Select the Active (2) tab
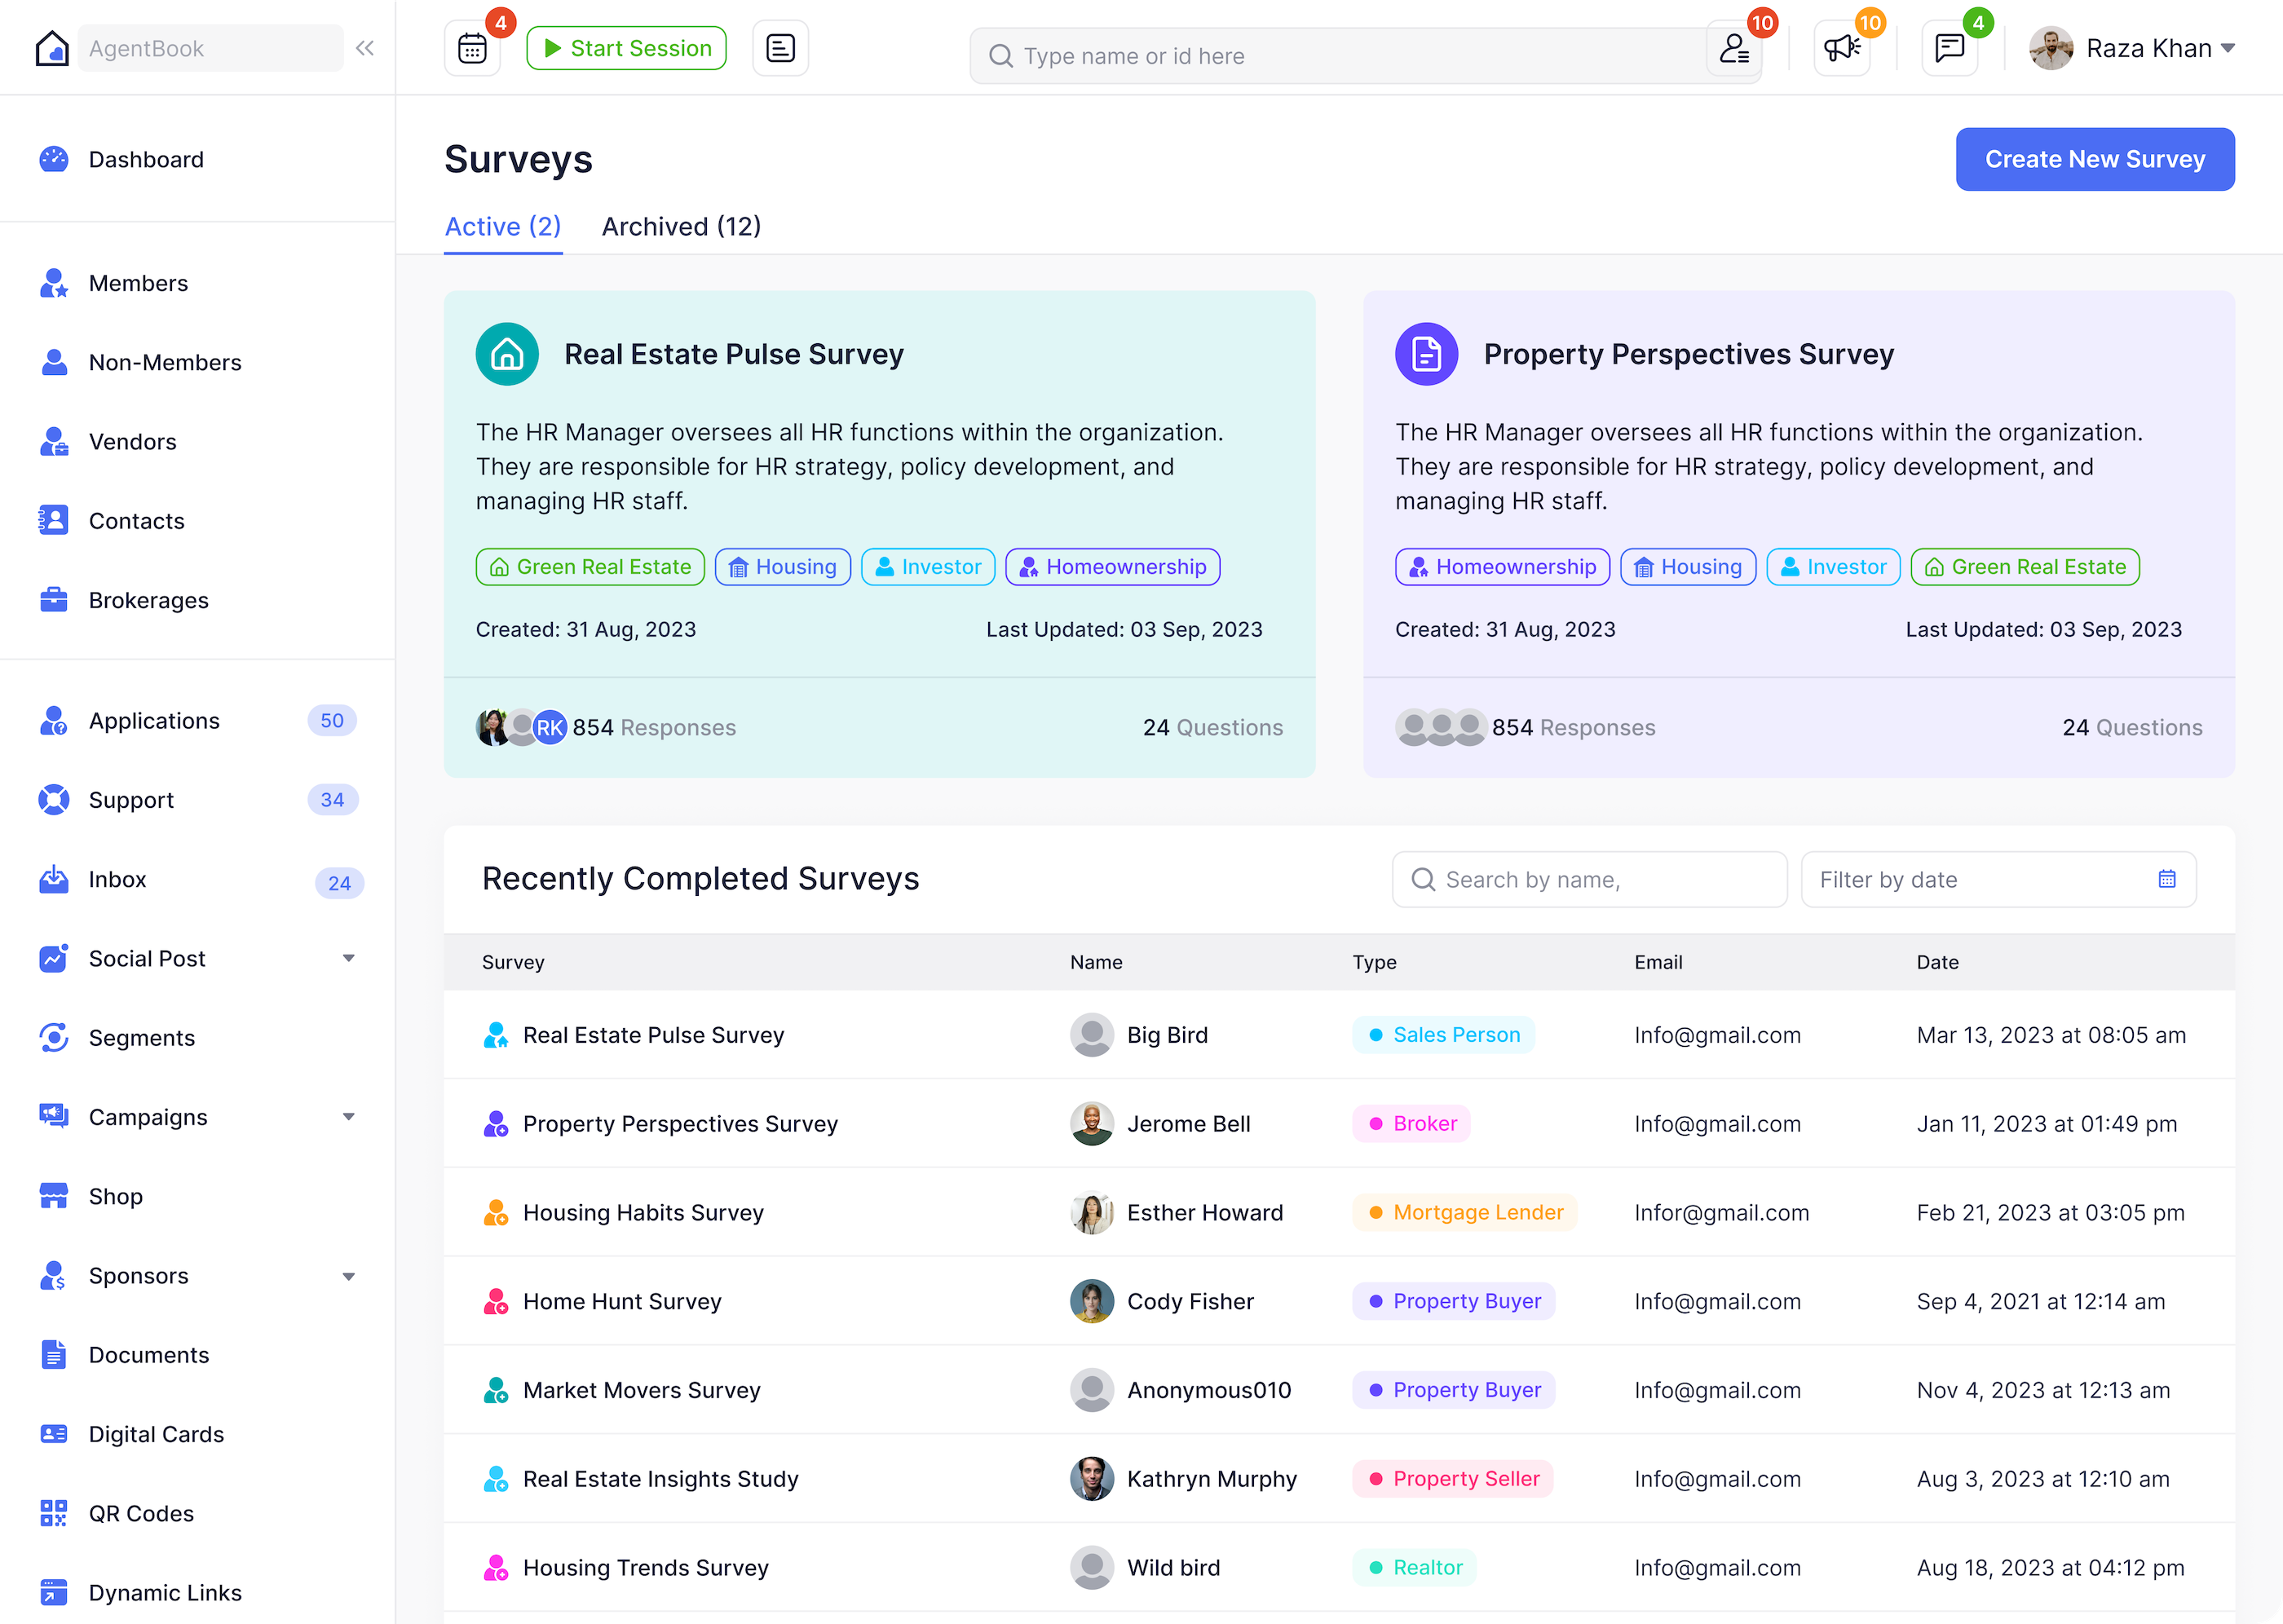The width and height of the screenshot is (2283, 1624). click(502, 227)
